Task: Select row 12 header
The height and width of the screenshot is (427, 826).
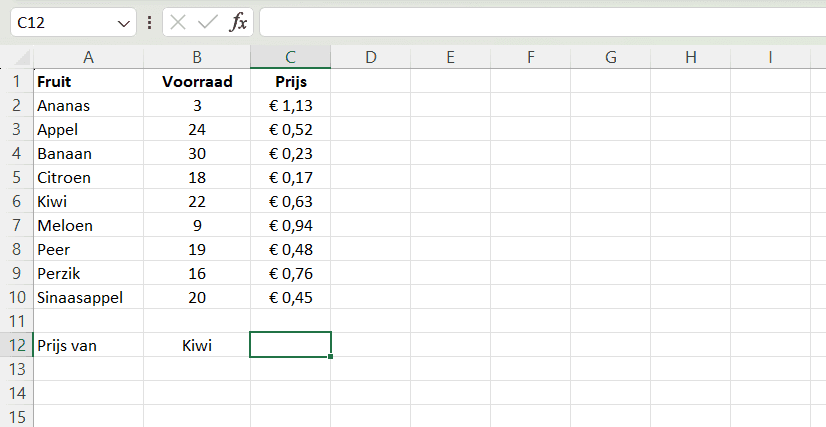Action: click(16, 345)
